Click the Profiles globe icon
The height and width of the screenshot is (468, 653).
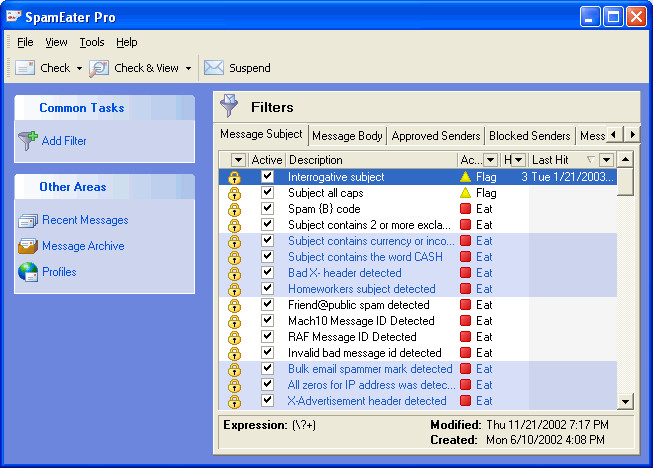tap(28, 272)
